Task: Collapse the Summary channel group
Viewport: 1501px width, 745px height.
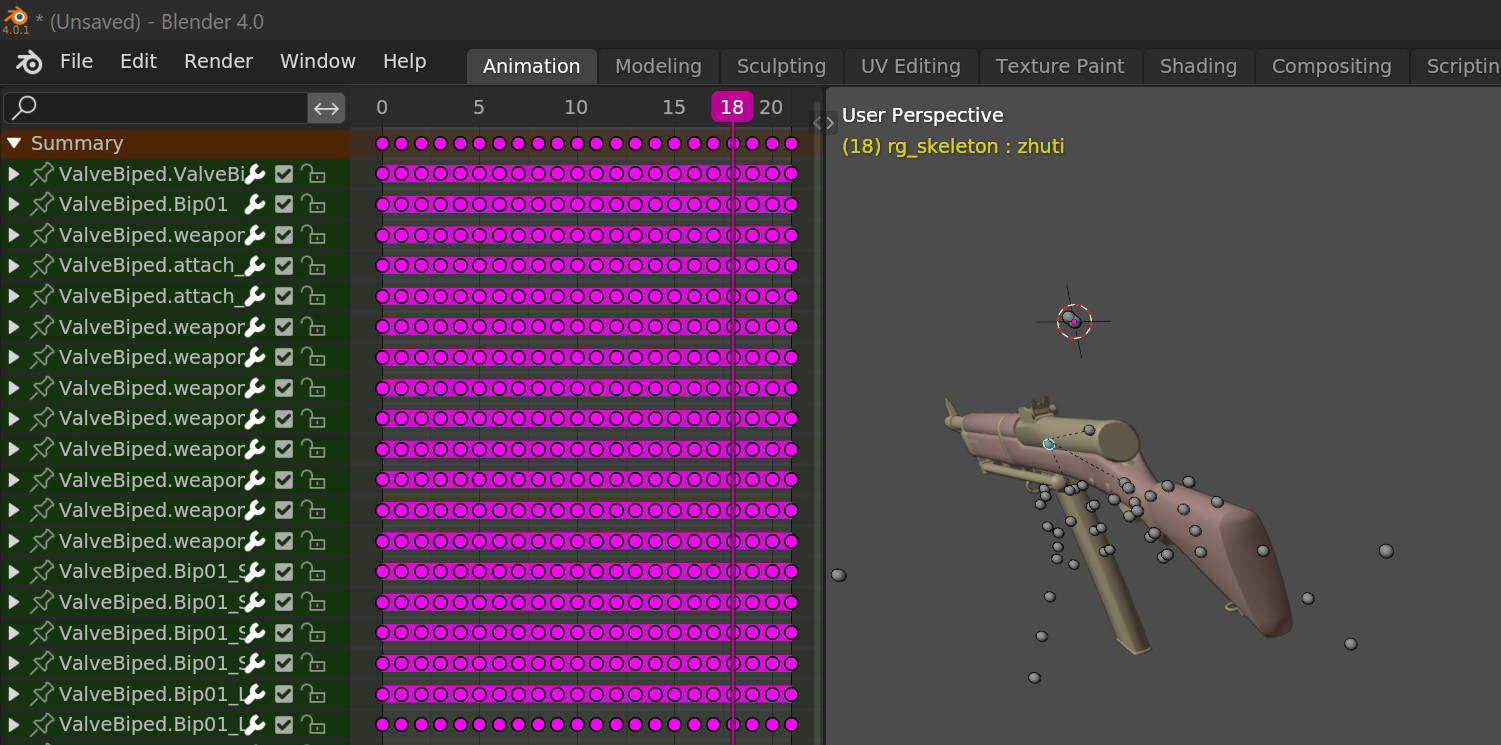Action: pos(14,144)
